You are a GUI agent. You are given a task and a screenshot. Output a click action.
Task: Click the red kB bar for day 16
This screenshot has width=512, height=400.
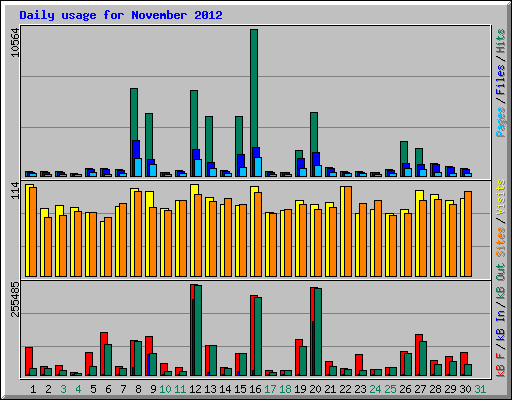[x=252, y=335]
